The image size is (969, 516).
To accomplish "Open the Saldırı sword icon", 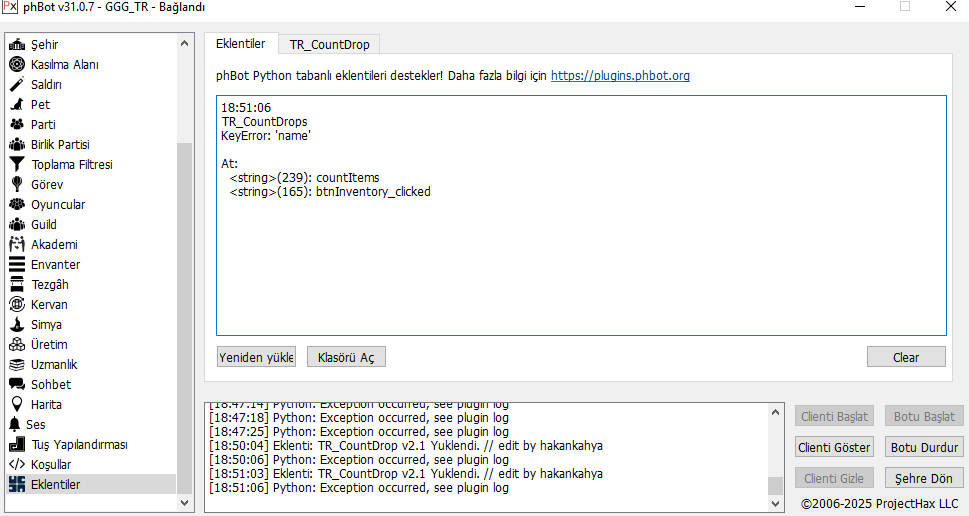I will click(16, 85).
